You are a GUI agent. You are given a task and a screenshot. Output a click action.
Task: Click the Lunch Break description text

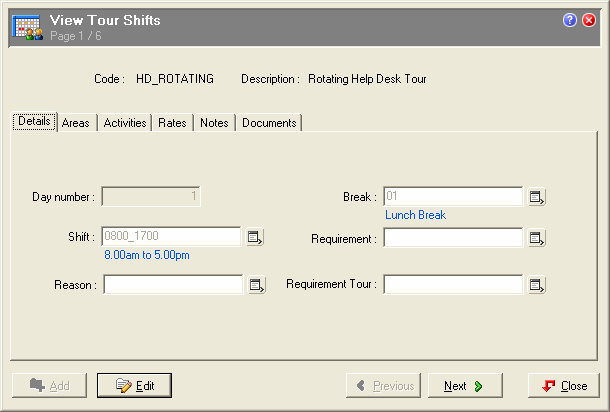415,215
